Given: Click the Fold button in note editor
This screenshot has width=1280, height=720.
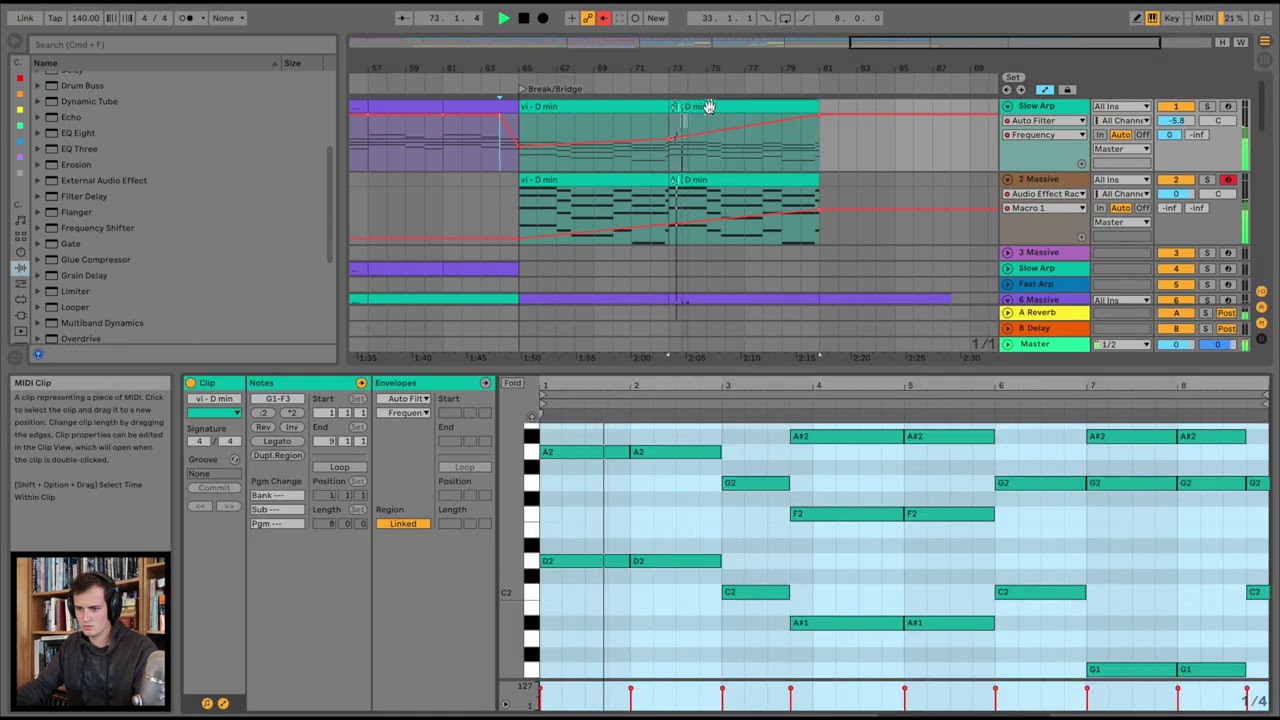Looking at the screenshot, I should 512,383.
